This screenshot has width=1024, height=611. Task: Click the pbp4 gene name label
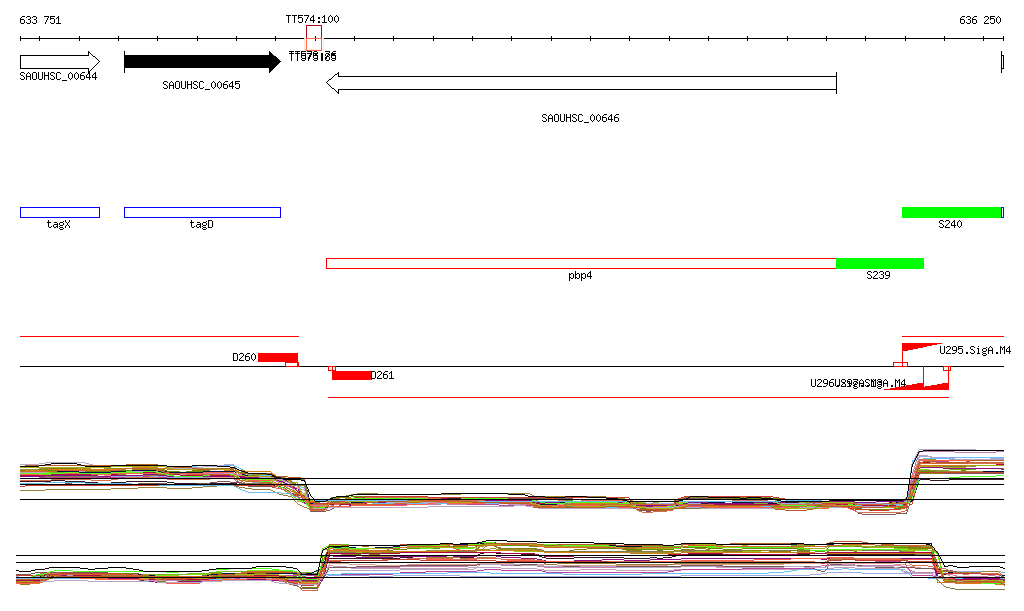[580, 275]
